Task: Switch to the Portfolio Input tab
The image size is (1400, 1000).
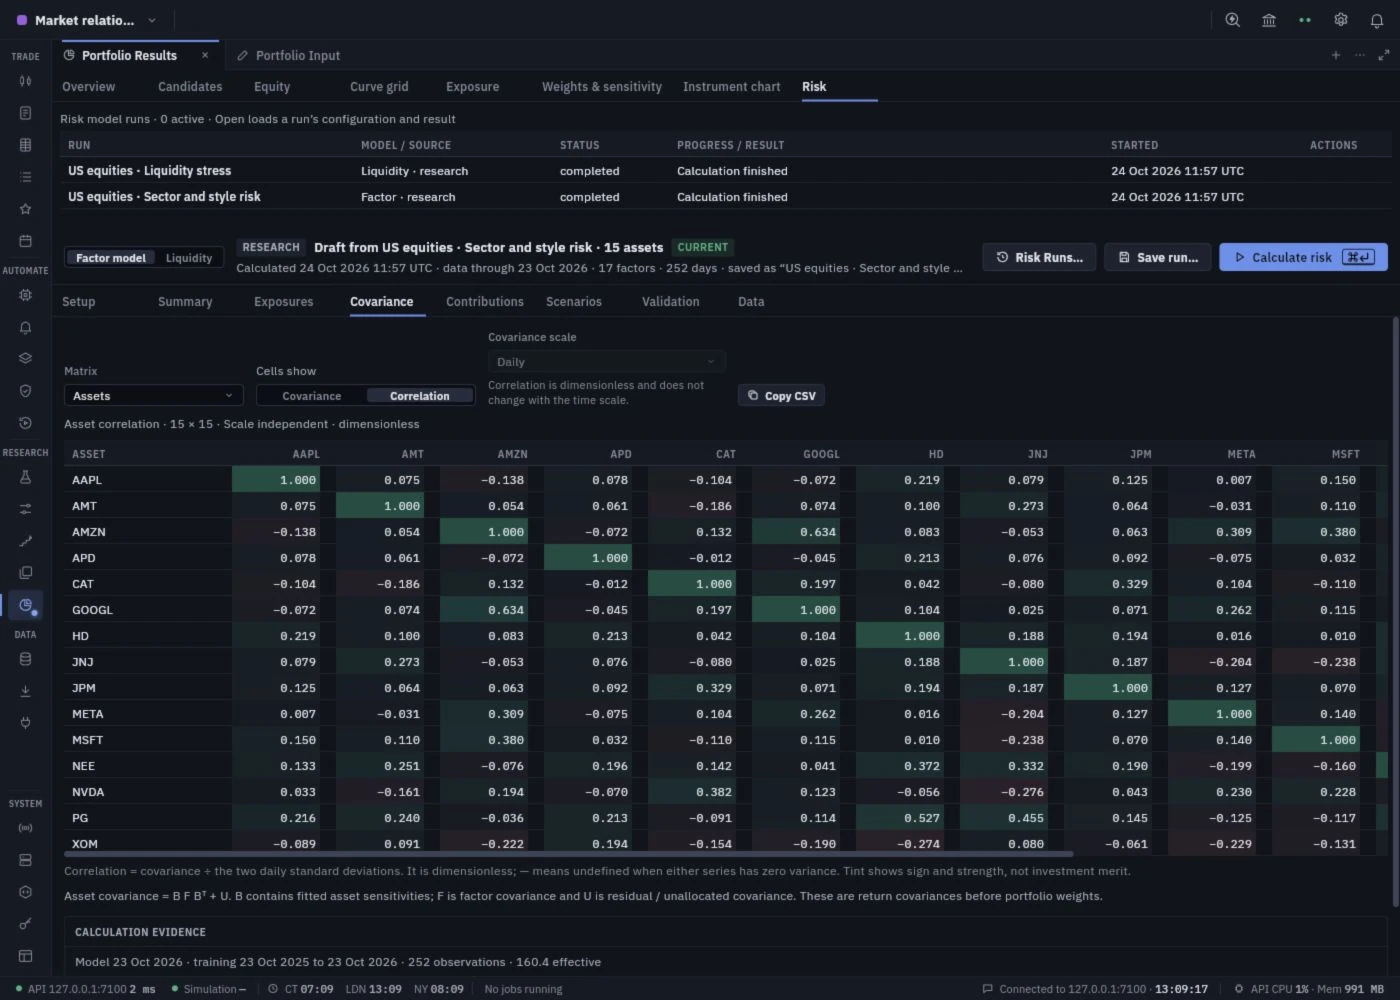Action: pyautogui.click(x=288, y=55)
